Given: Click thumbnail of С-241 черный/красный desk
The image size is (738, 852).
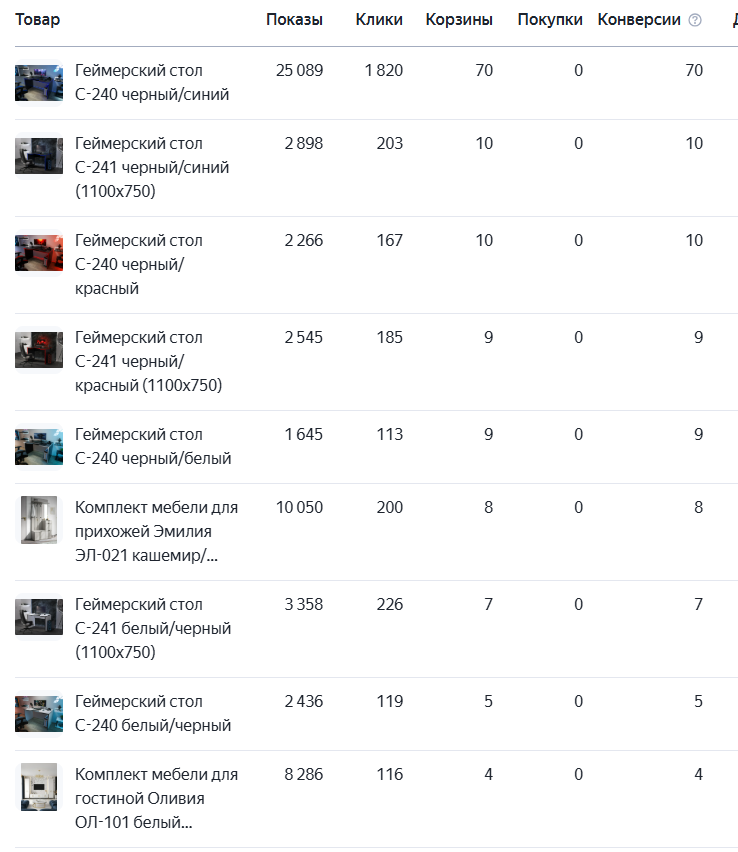Looking at the screenshot, I should 39,350.
